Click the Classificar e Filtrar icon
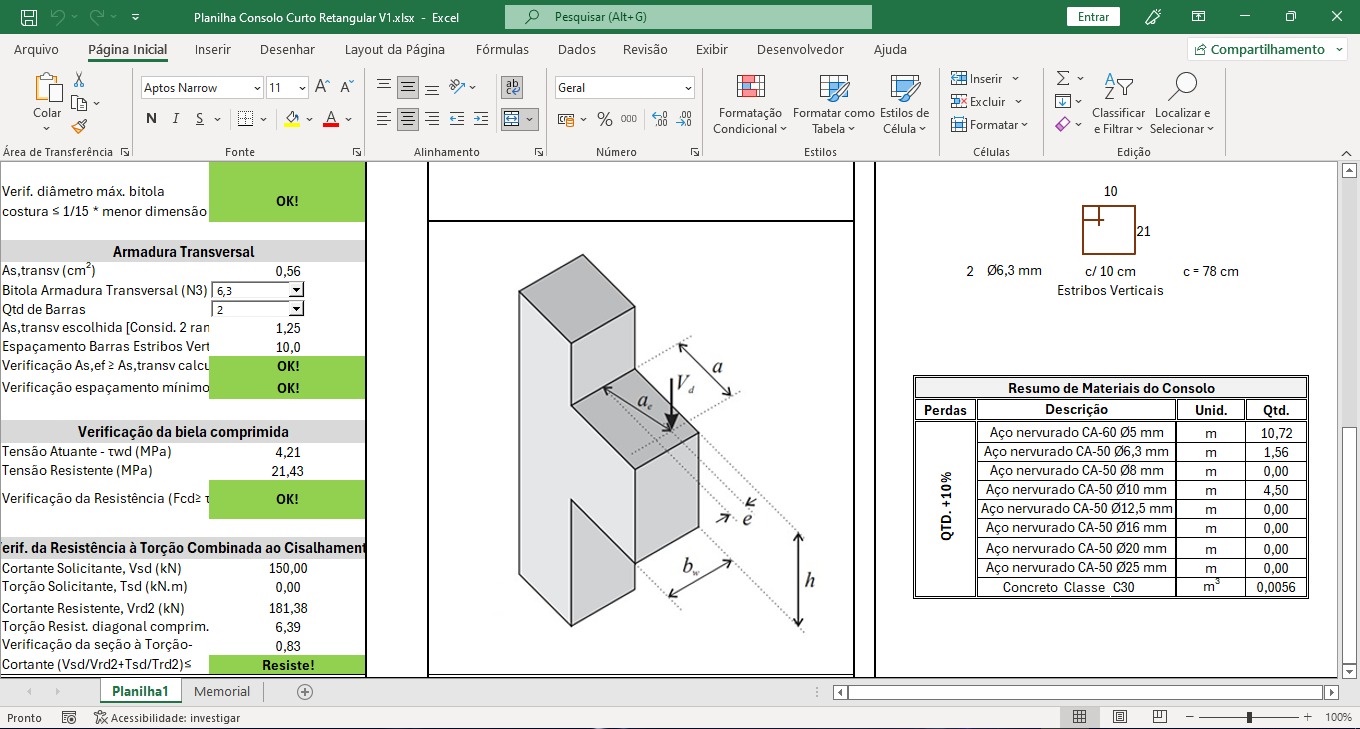Image resolution: width=1360 pixels, height=729 pixels. [1118, 104]
